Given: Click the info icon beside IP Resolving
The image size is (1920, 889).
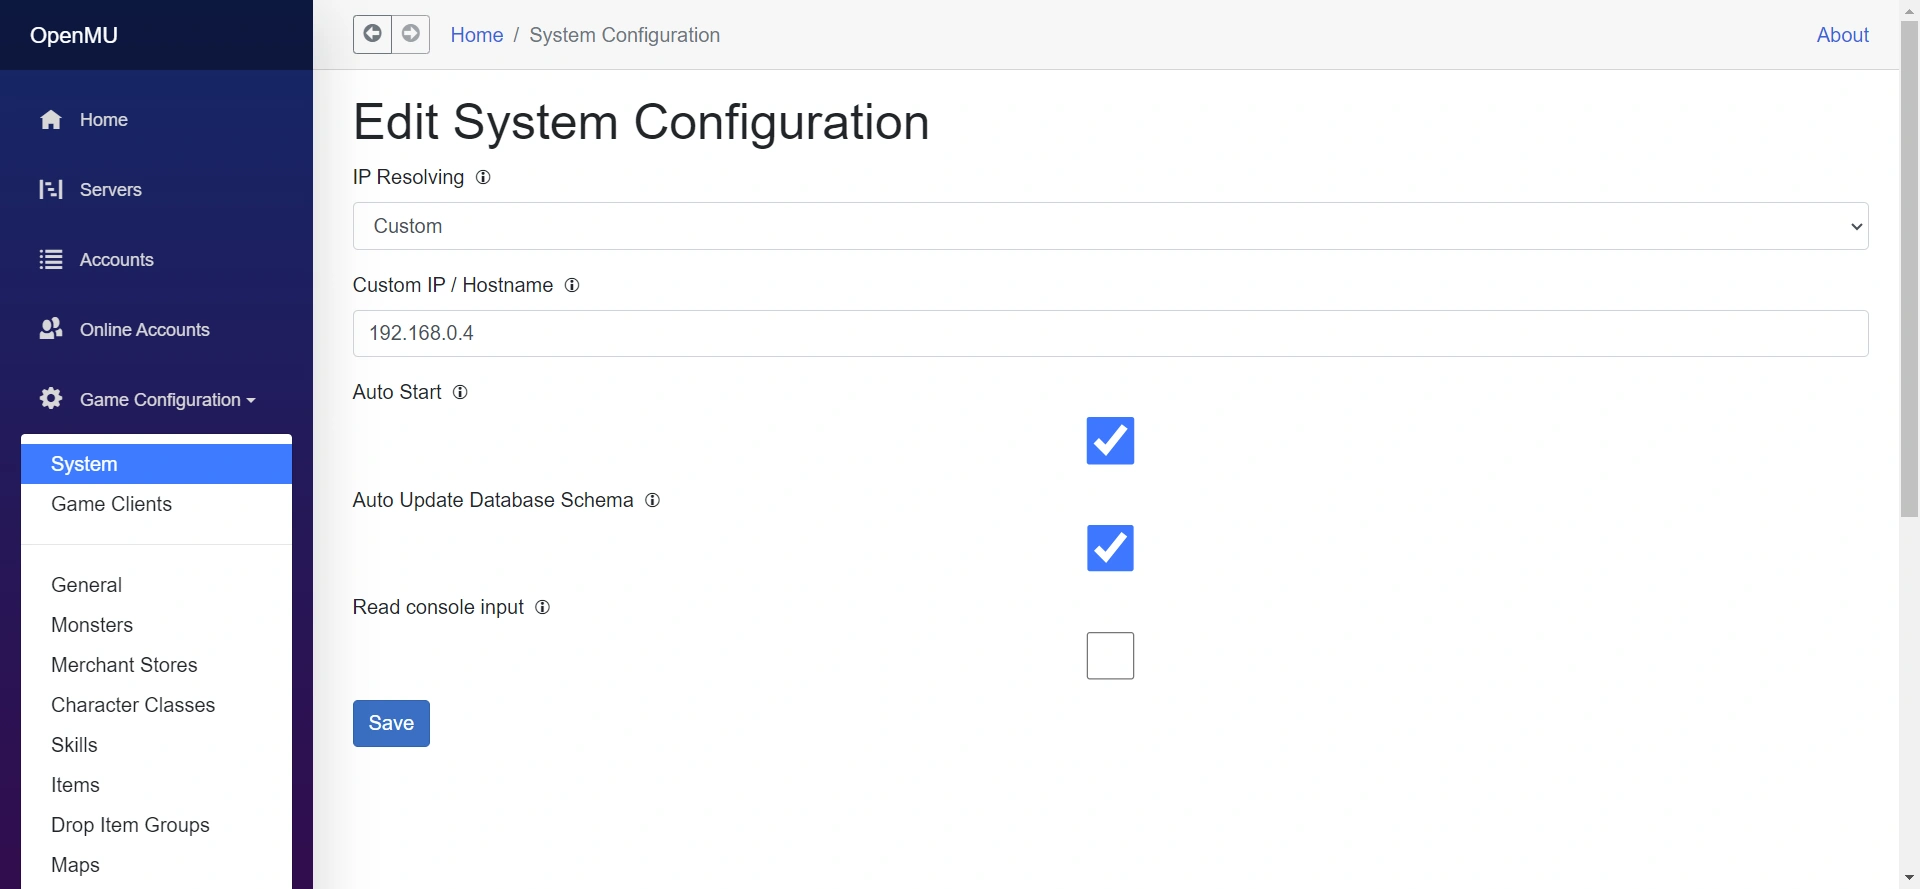Looking at the screenshot, I should [x=483, y=177].
